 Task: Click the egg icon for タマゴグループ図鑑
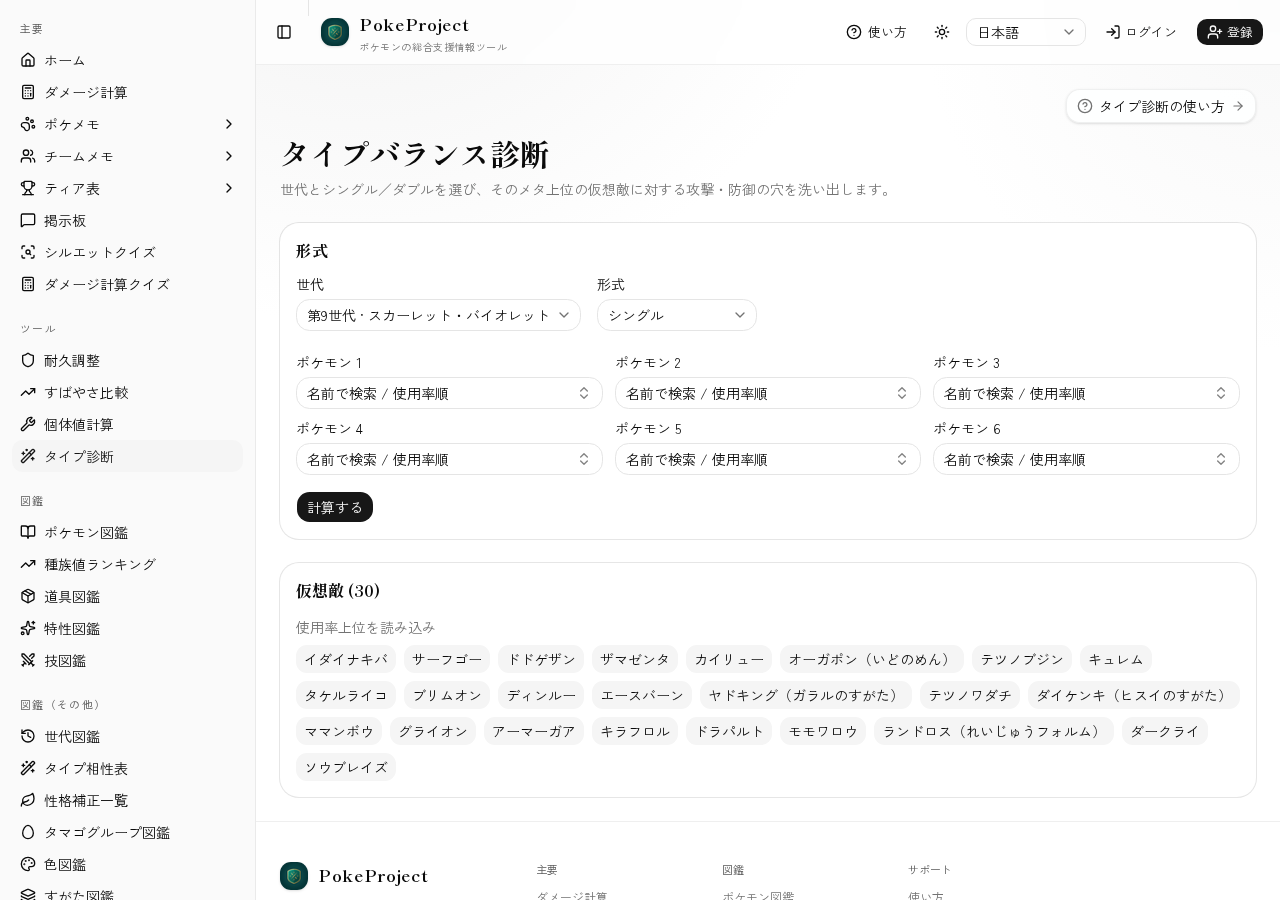[x=28, y=832]
